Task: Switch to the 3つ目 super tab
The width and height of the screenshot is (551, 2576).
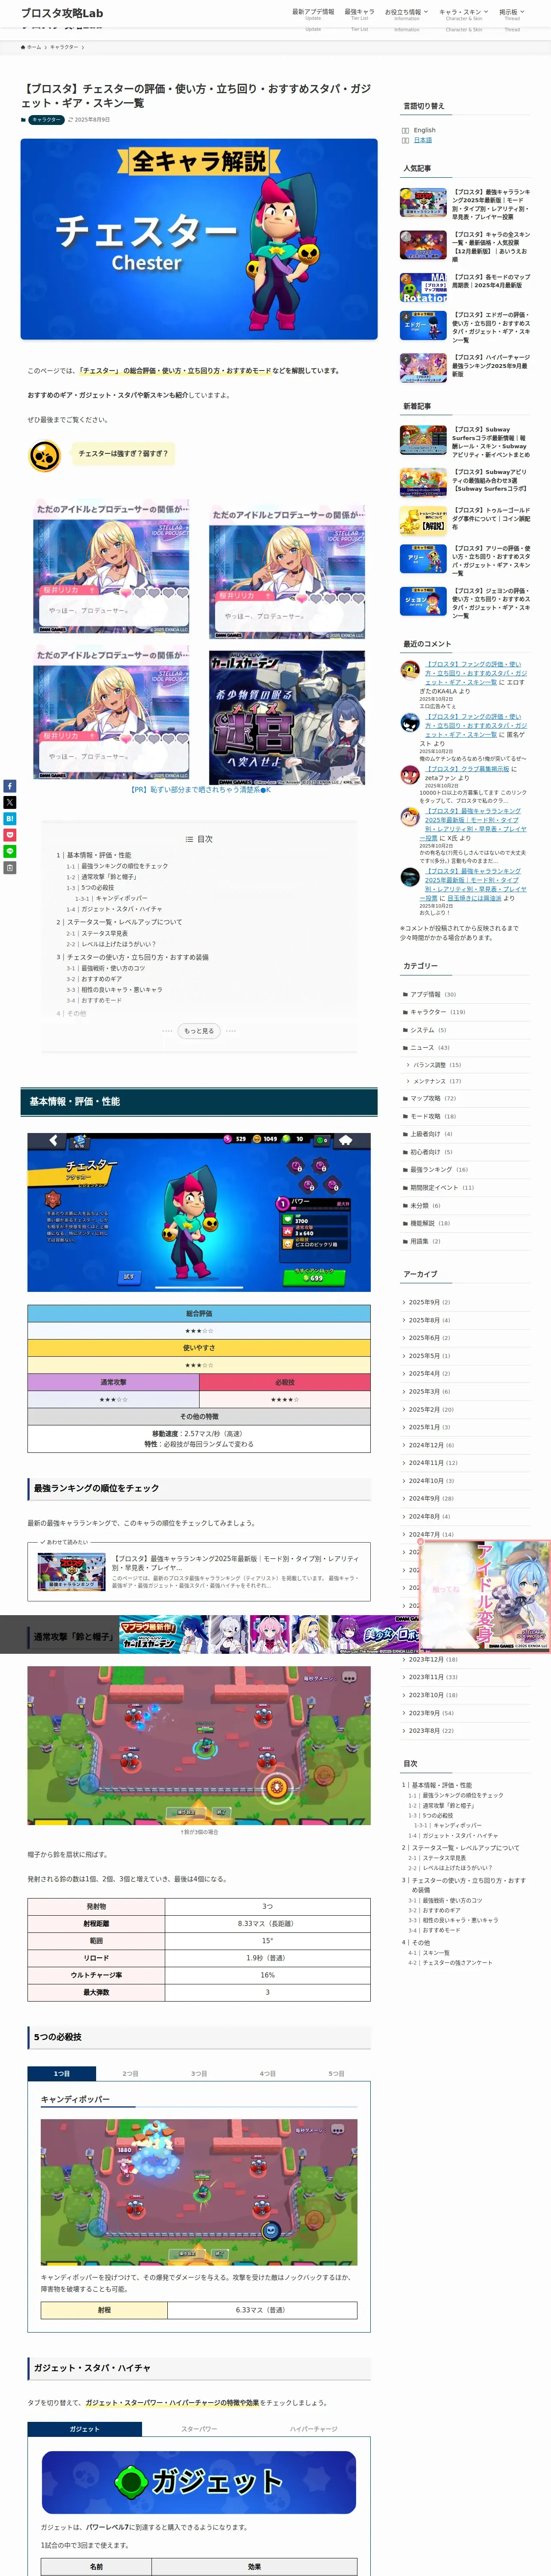Action: click(x=199, y=2073)
